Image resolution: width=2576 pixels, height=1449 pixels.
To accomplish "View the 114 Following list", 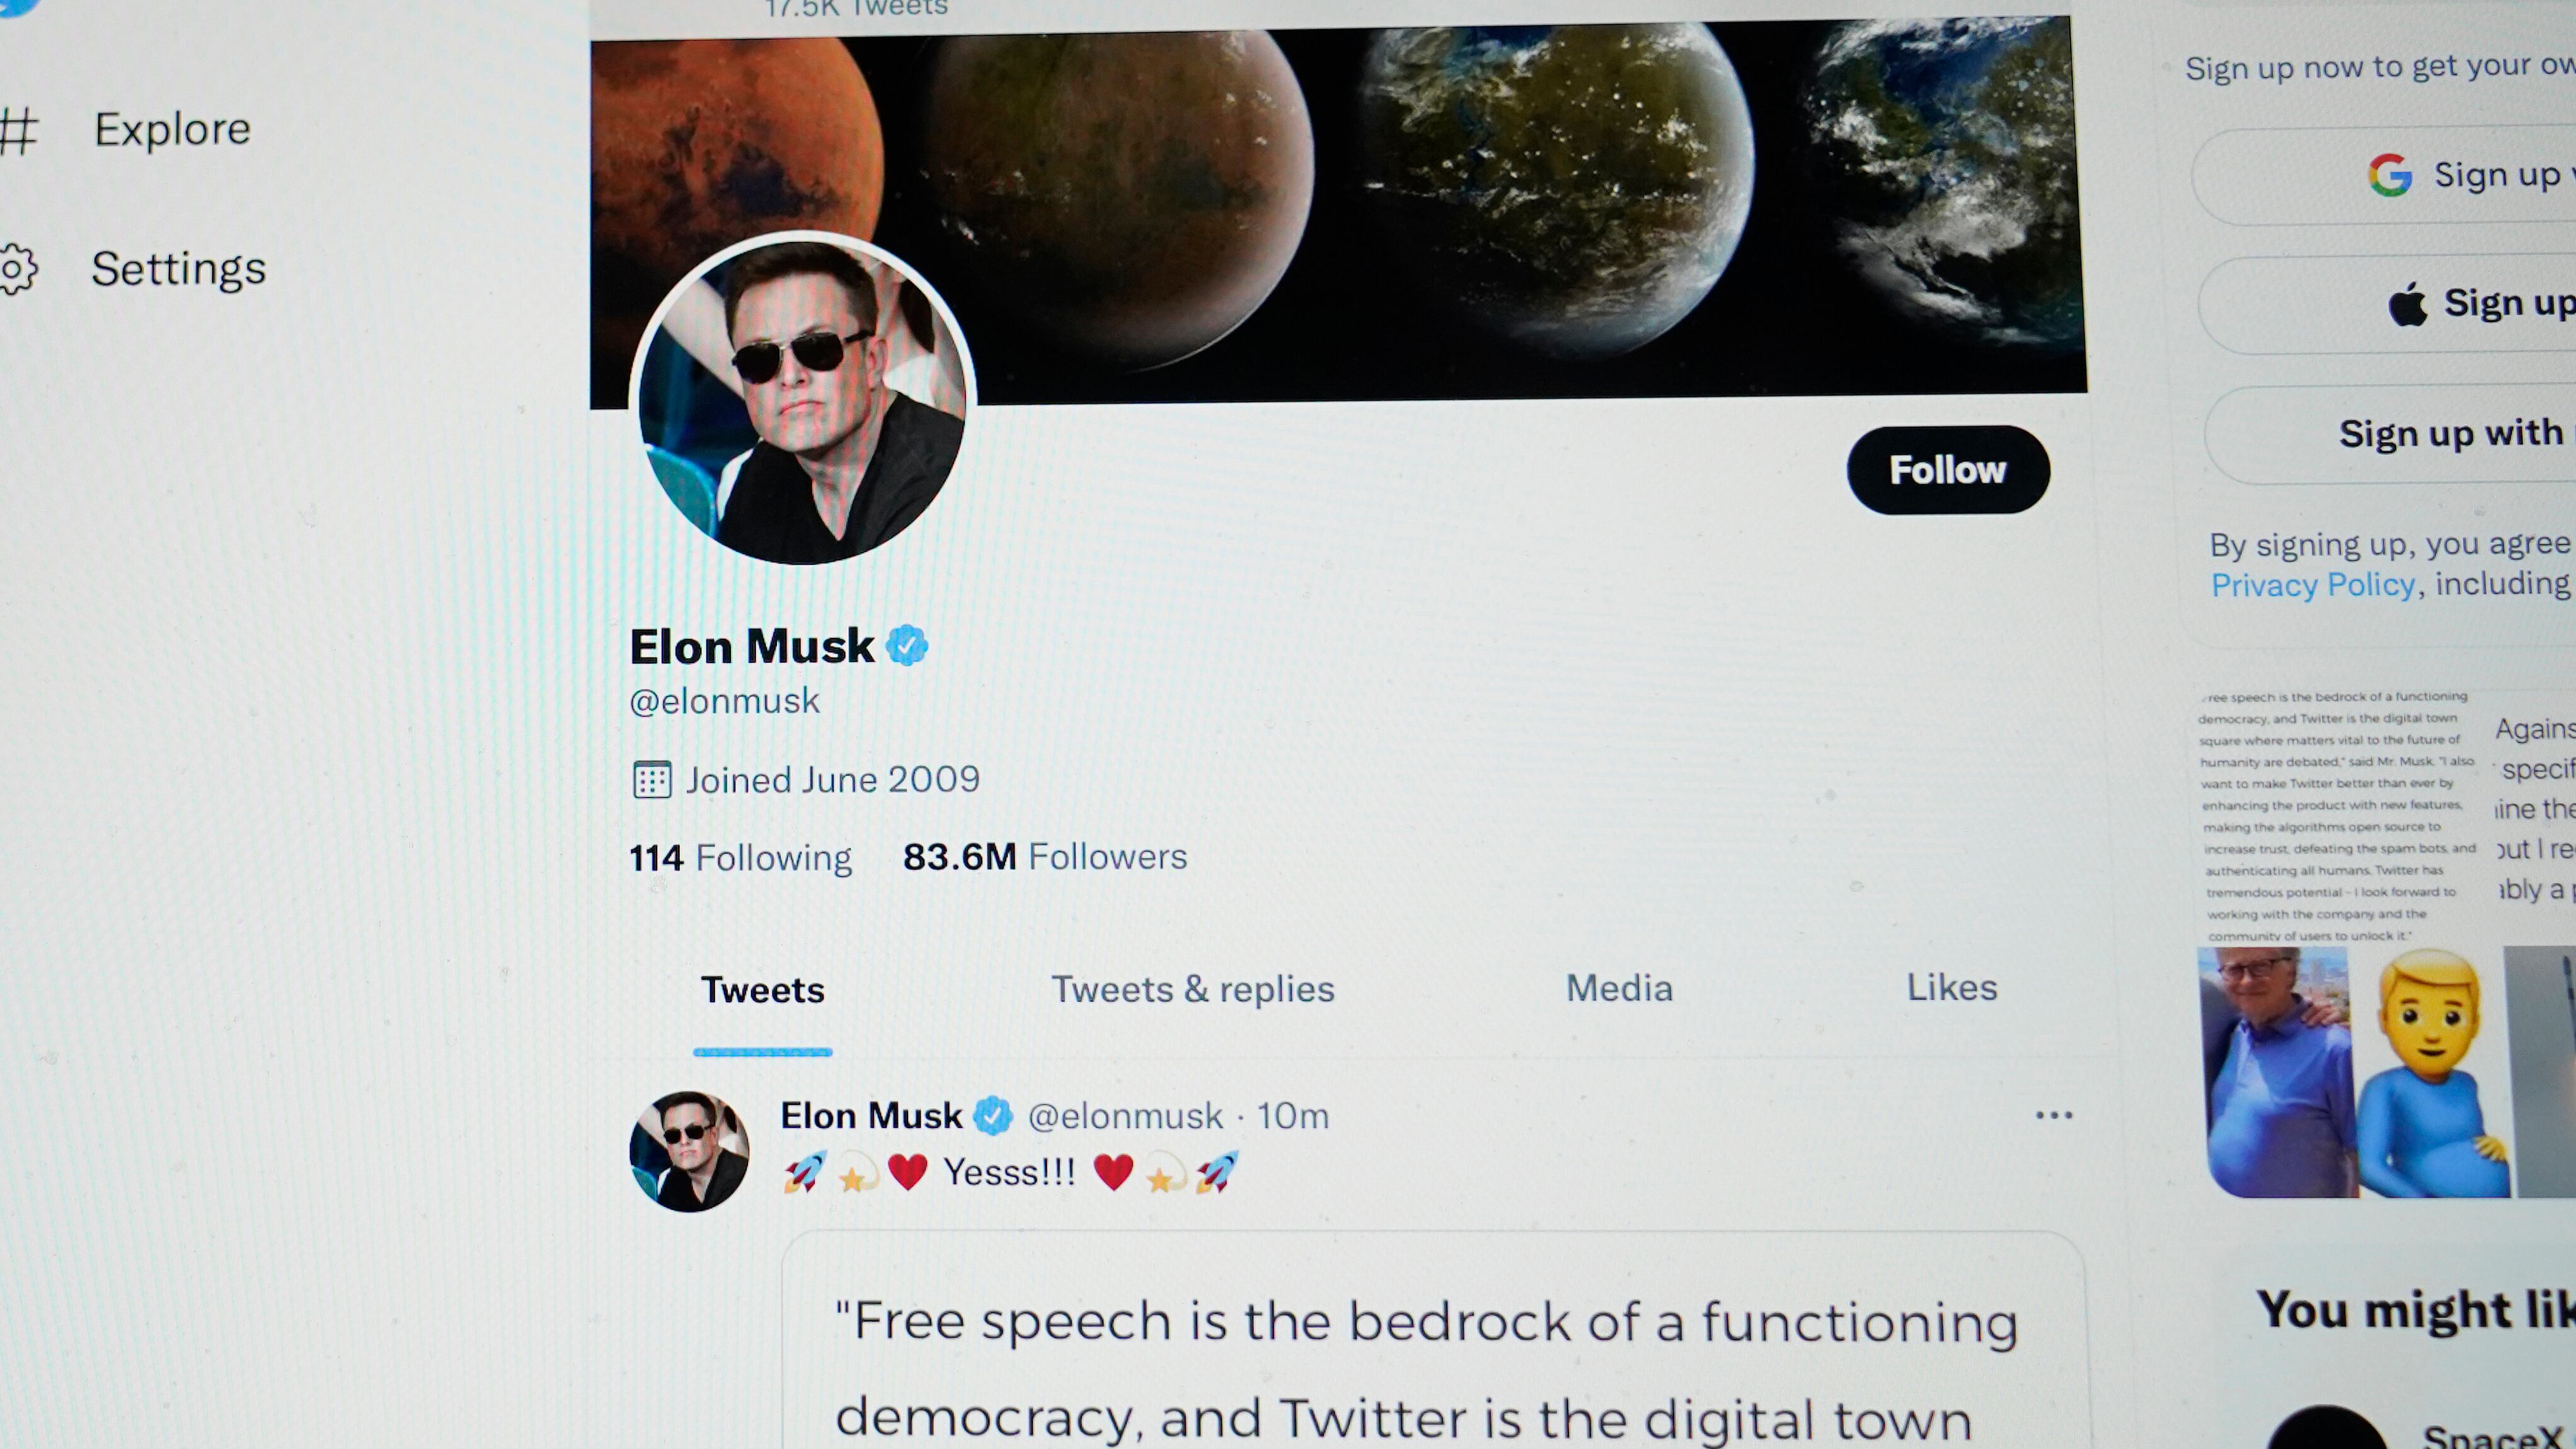I will coord(740,858).
